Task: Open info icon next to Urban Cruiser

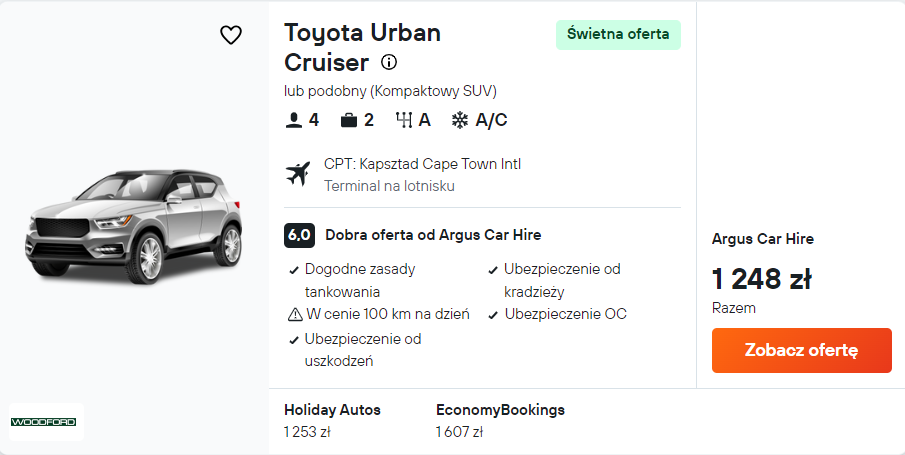Action: (x=389, y=62)
